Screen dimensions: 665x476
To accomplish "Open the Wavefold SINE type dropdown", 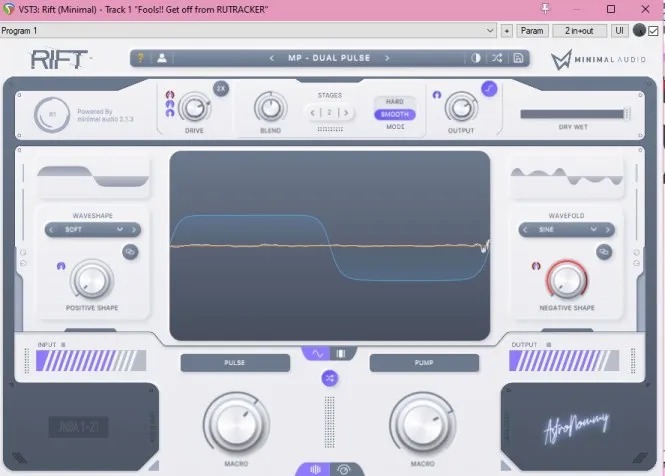I will tap(565, 229).
